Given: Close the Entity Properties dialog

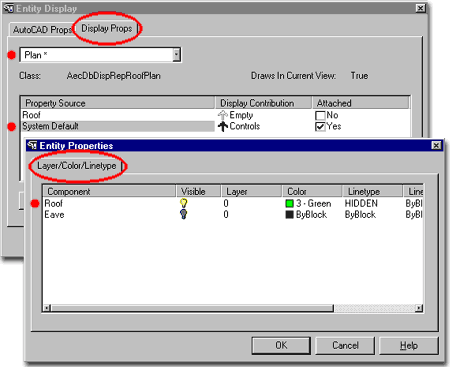Looking at the screenshot, I should click(x=436, y=145).
